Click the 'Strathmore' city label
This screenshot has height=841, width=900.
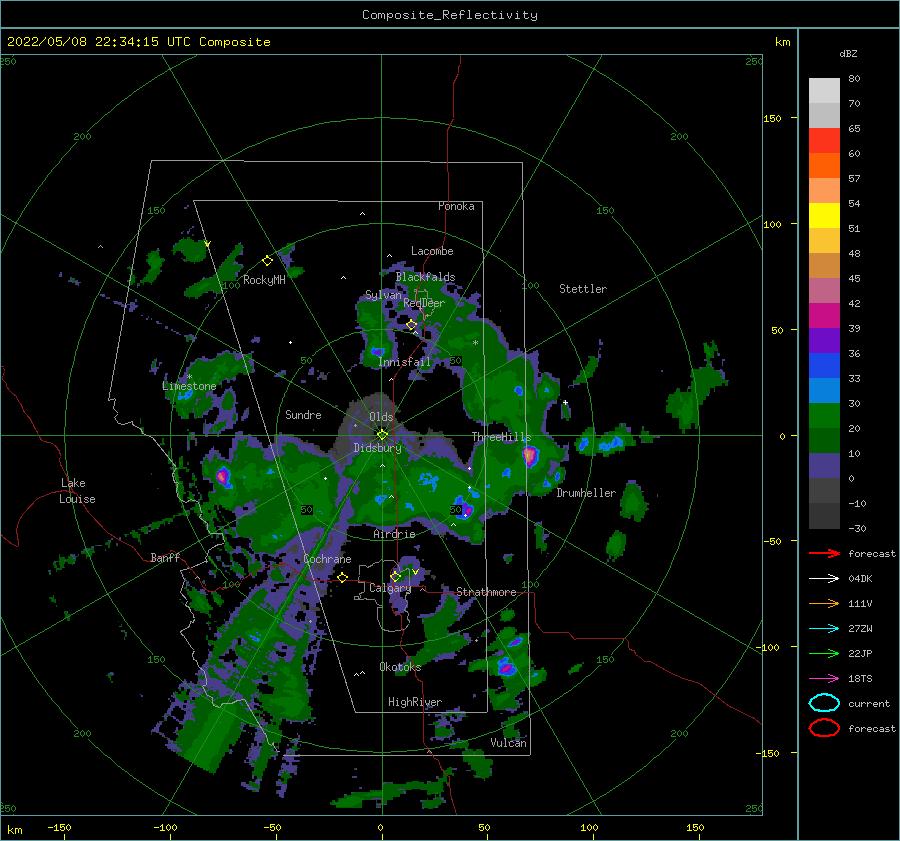486,592
